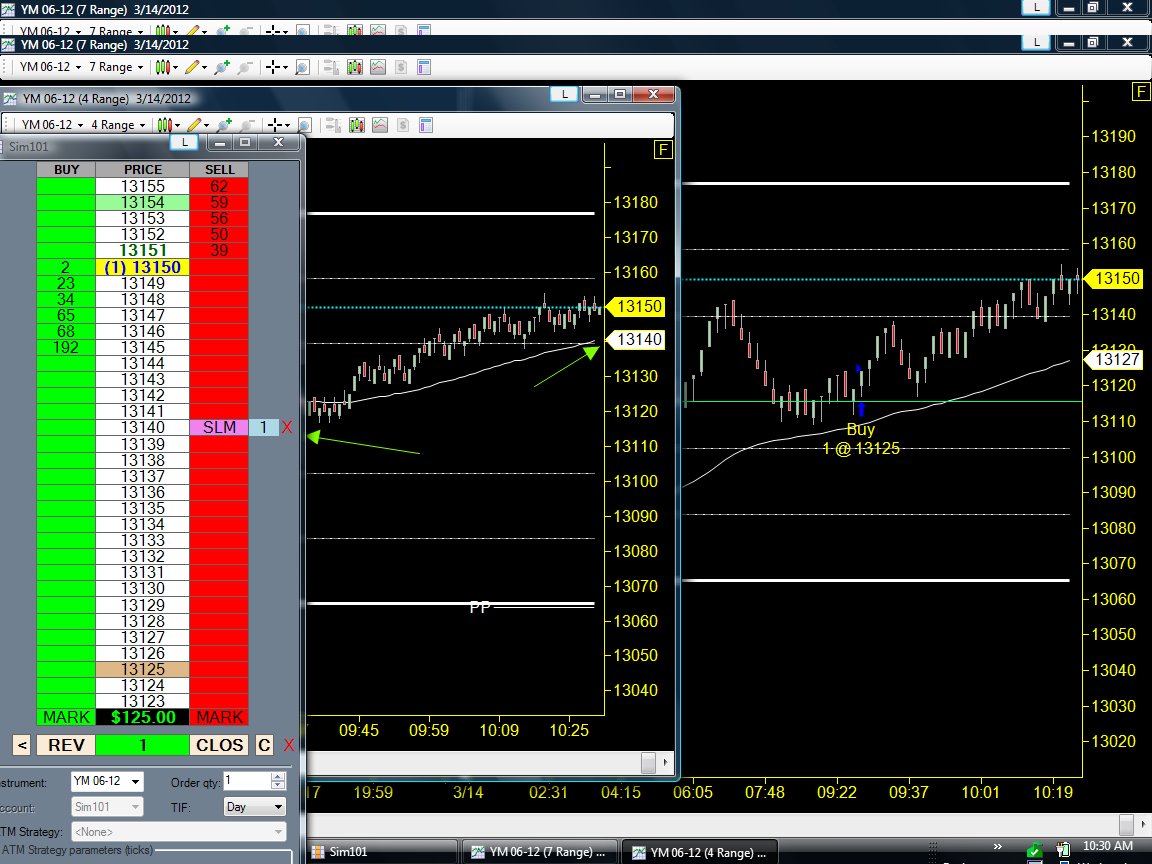Viewport: 1152px width, 864px height.
Task: Click 4 Range chart horizontal scrollbar right arrow
Action: click(x=665, y=762)
